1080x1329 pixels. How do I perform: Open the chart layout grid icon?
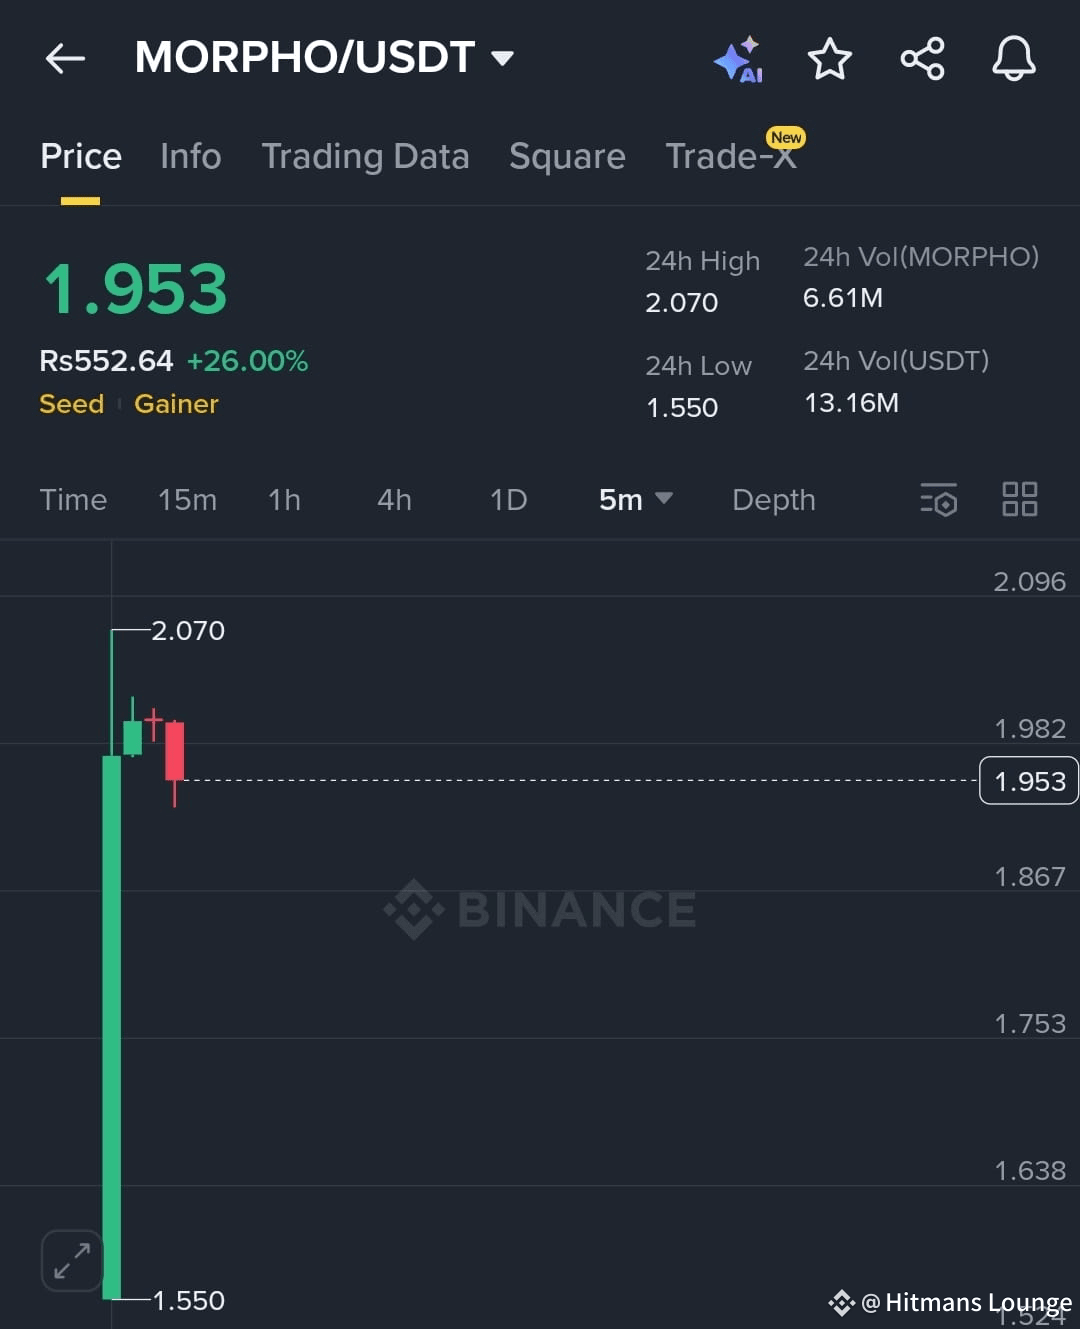click(x=1020, y=499)
